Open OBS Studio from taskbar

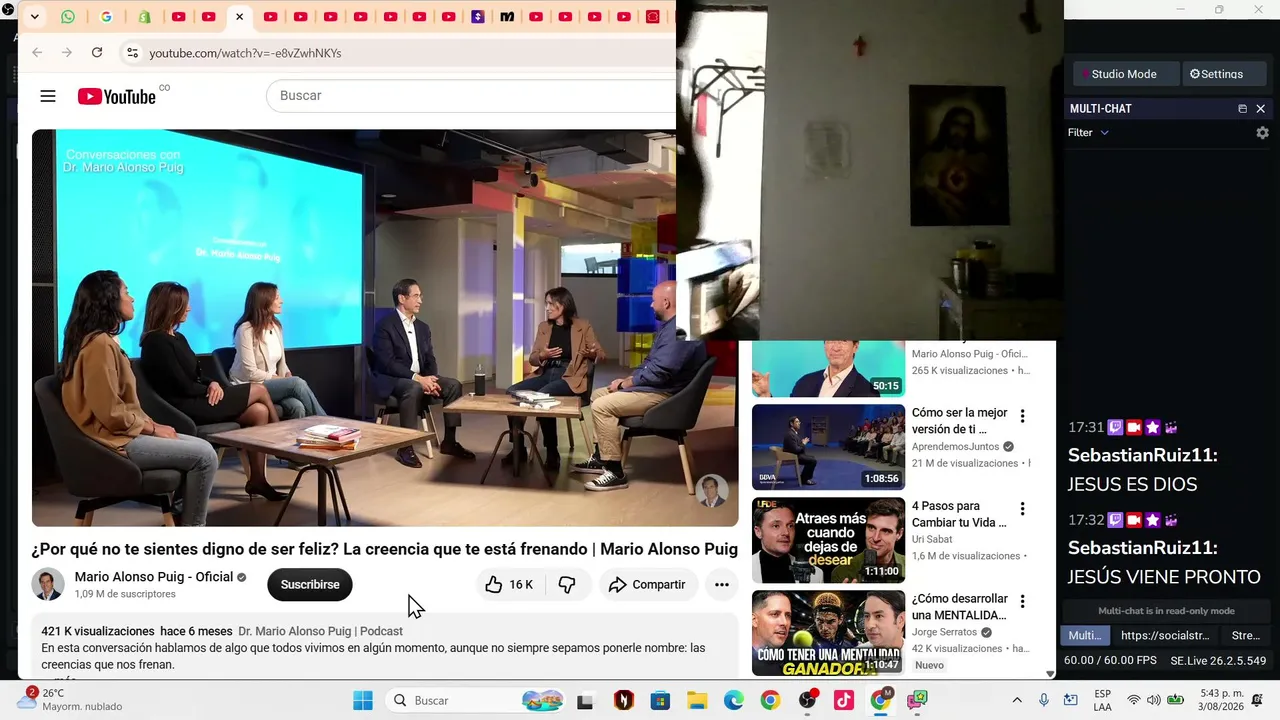click(x=808, y=700)
